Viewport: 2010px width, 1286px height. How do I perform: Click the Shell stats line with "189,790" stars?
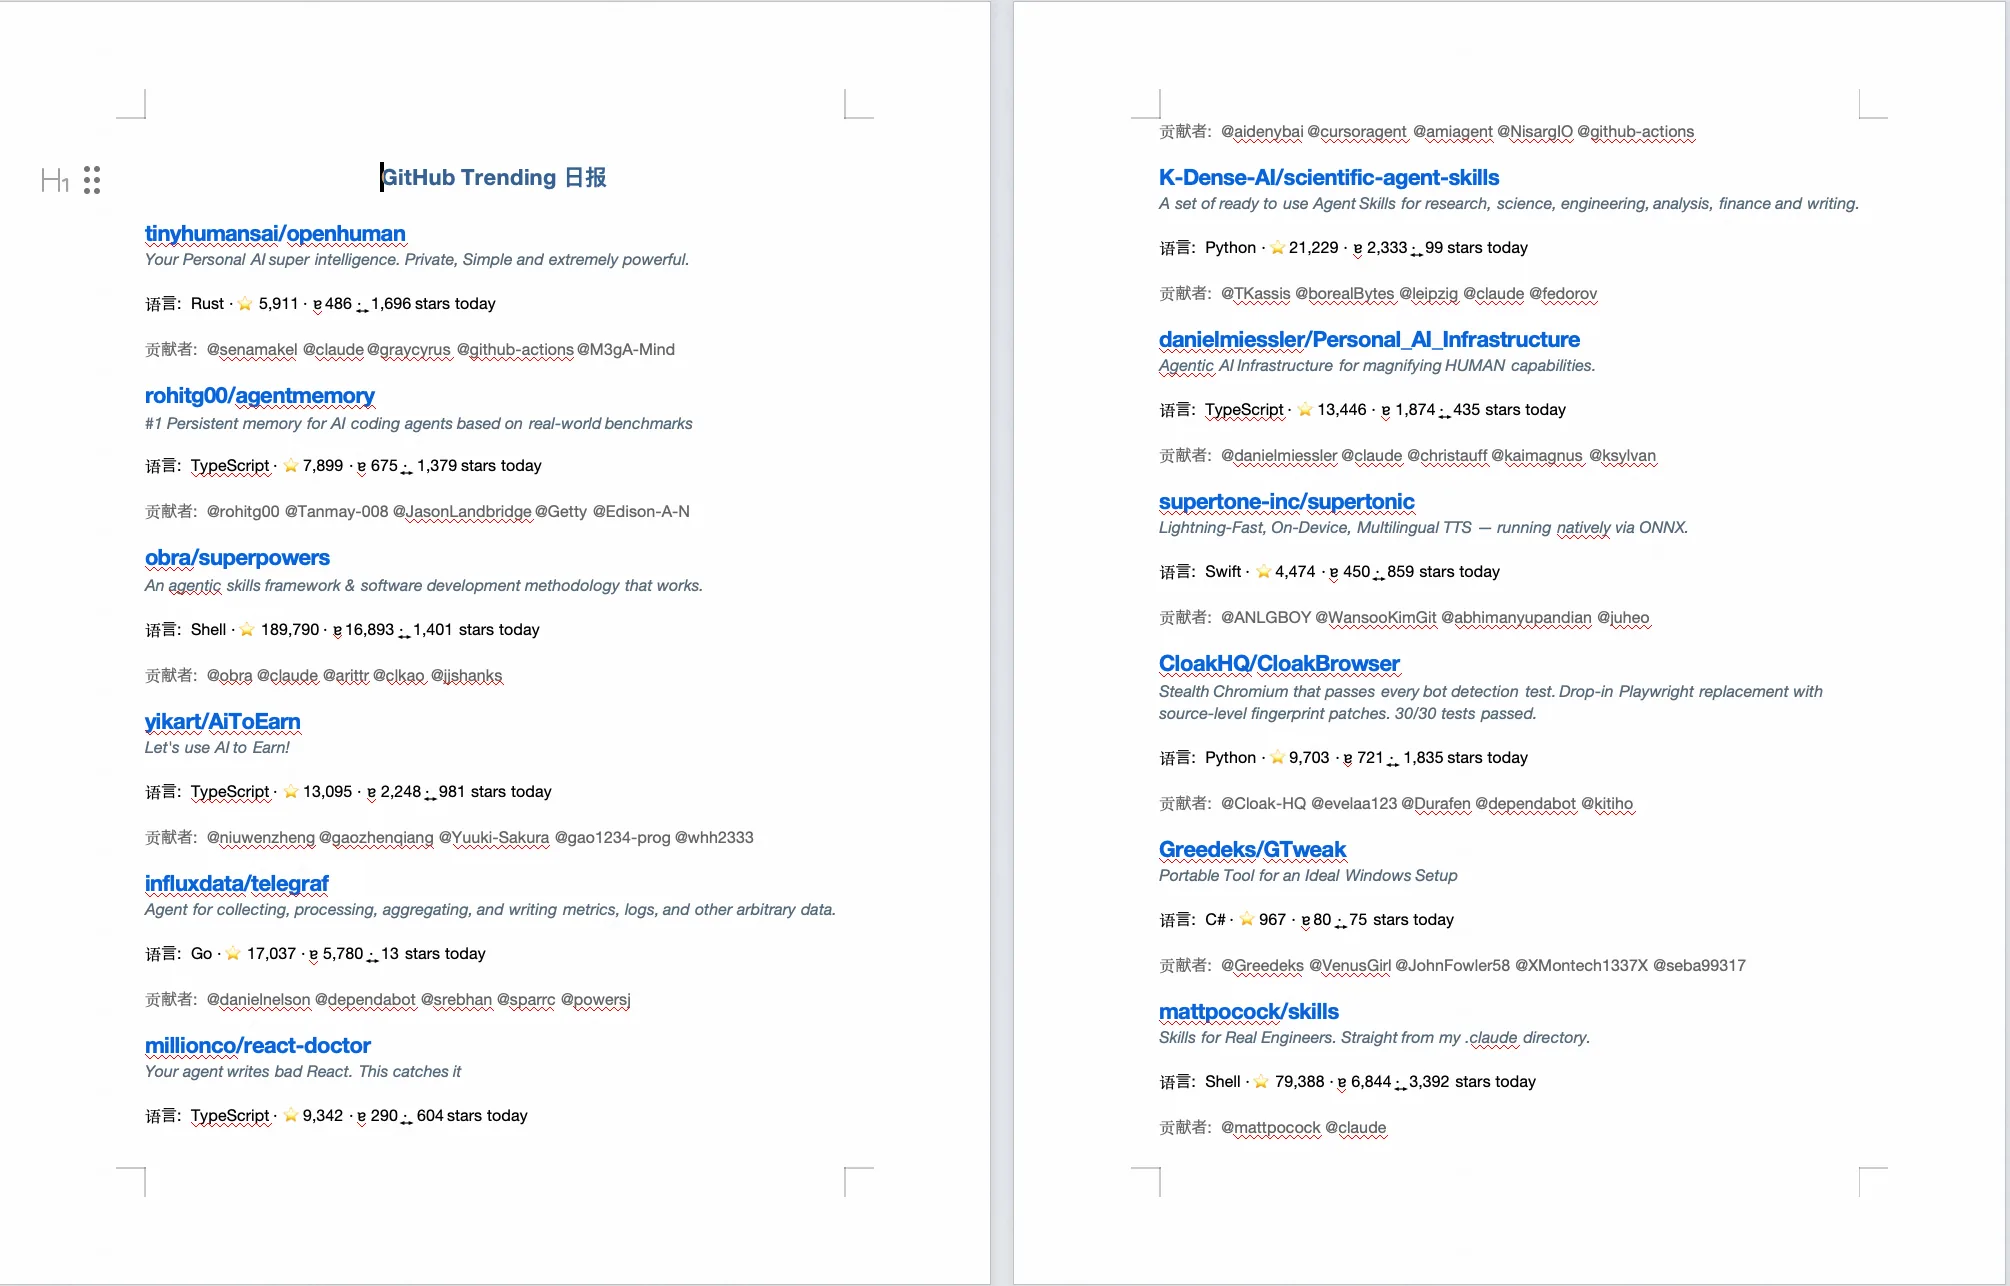[342, 630]
